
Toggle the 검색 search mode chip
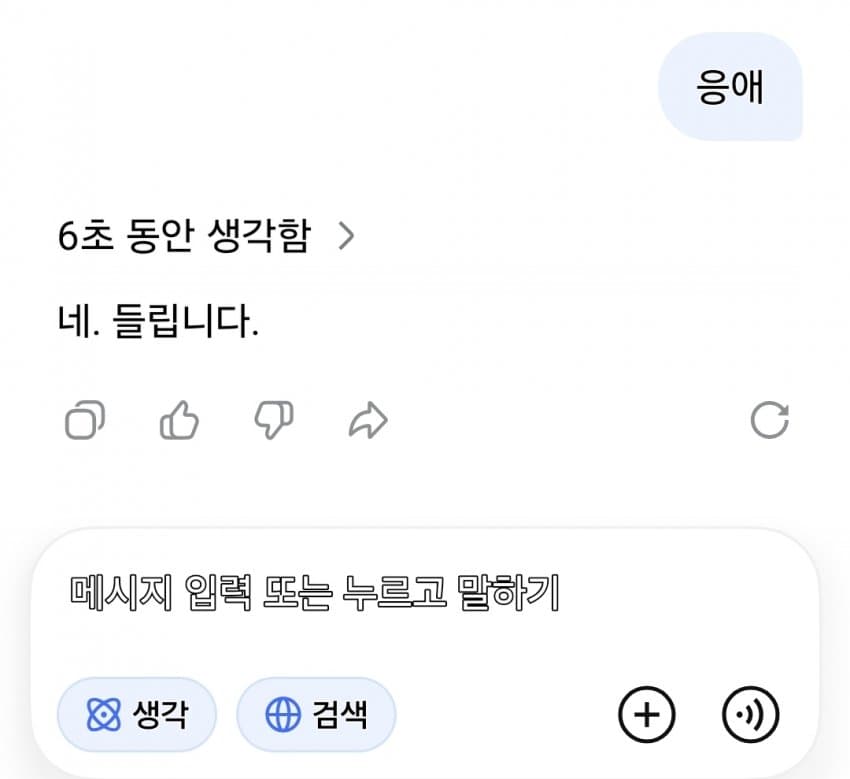[316, 715]
